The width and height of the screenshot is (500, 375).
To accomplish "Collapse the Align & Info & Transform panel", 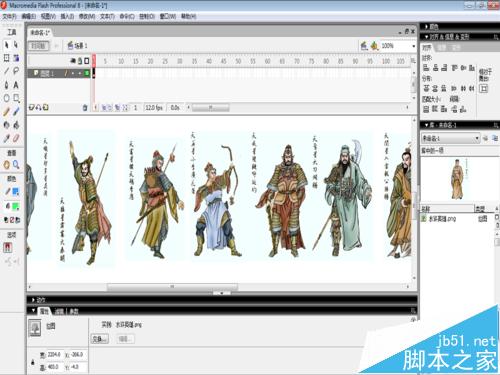I will point(426,37).
